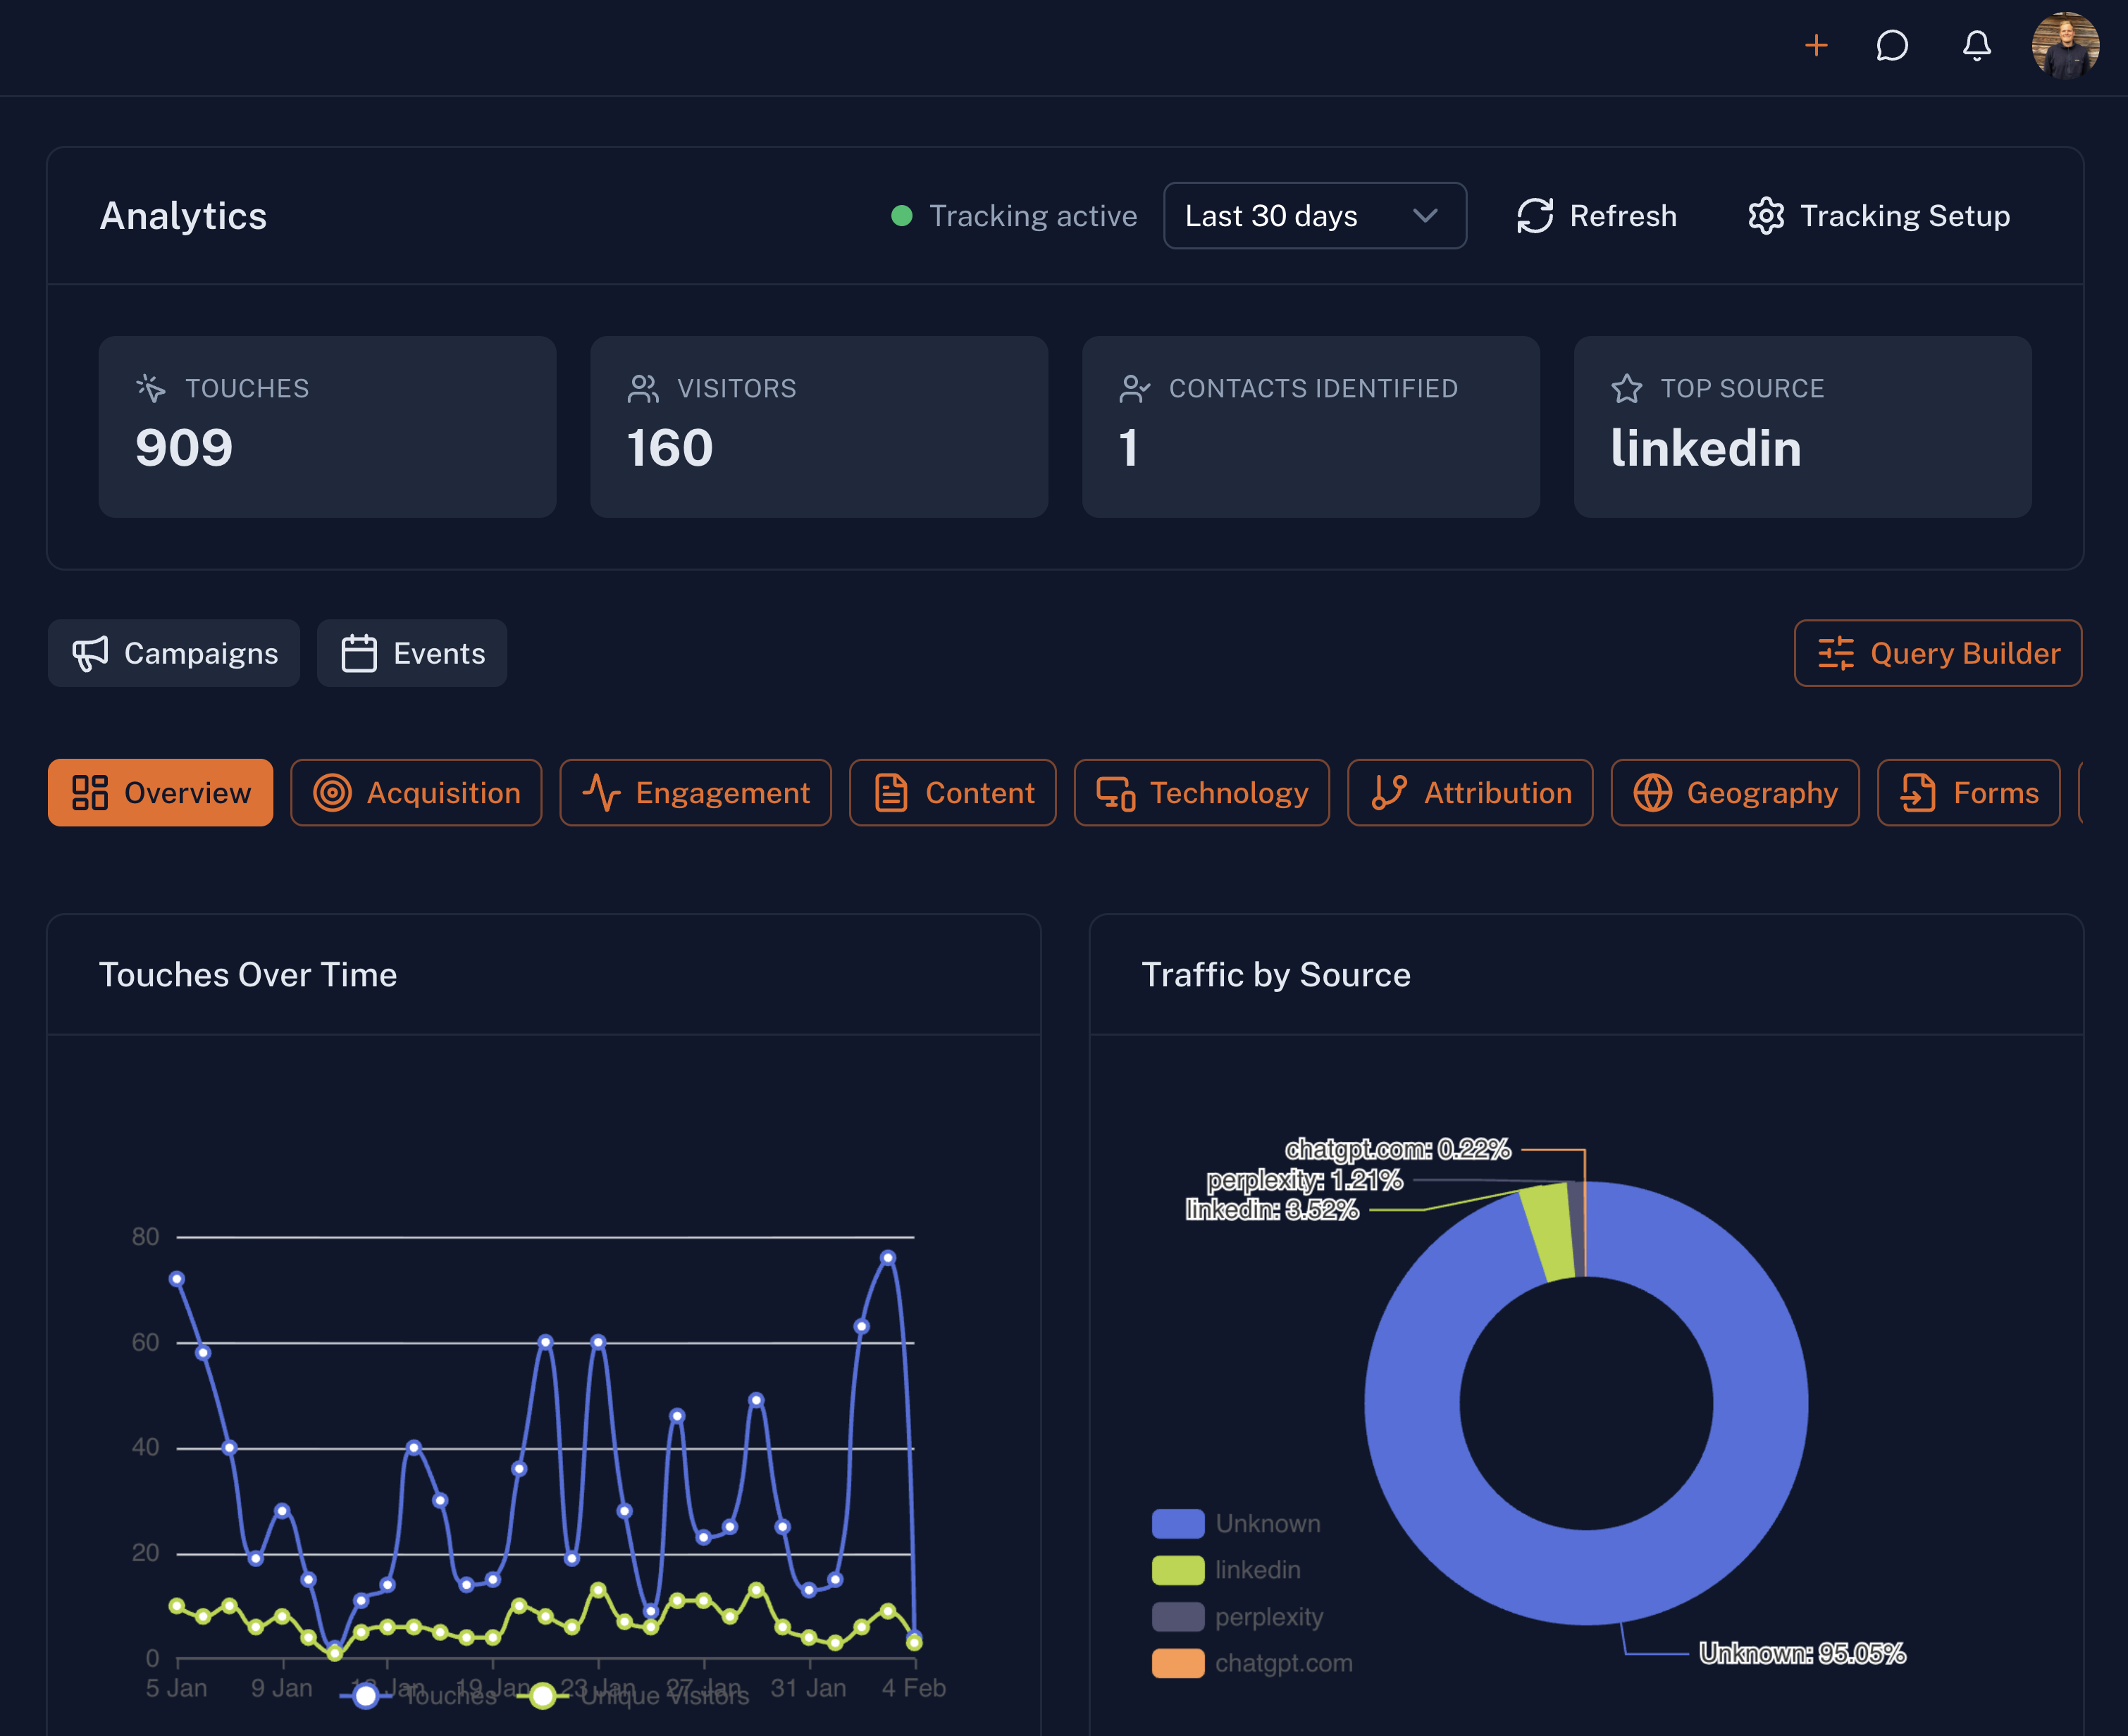Image resolution: width=2128 pixels, height=1736 pixels.
Task: Open Tracking Setup via the gear icon
Action: click(x=1766, y=216)
